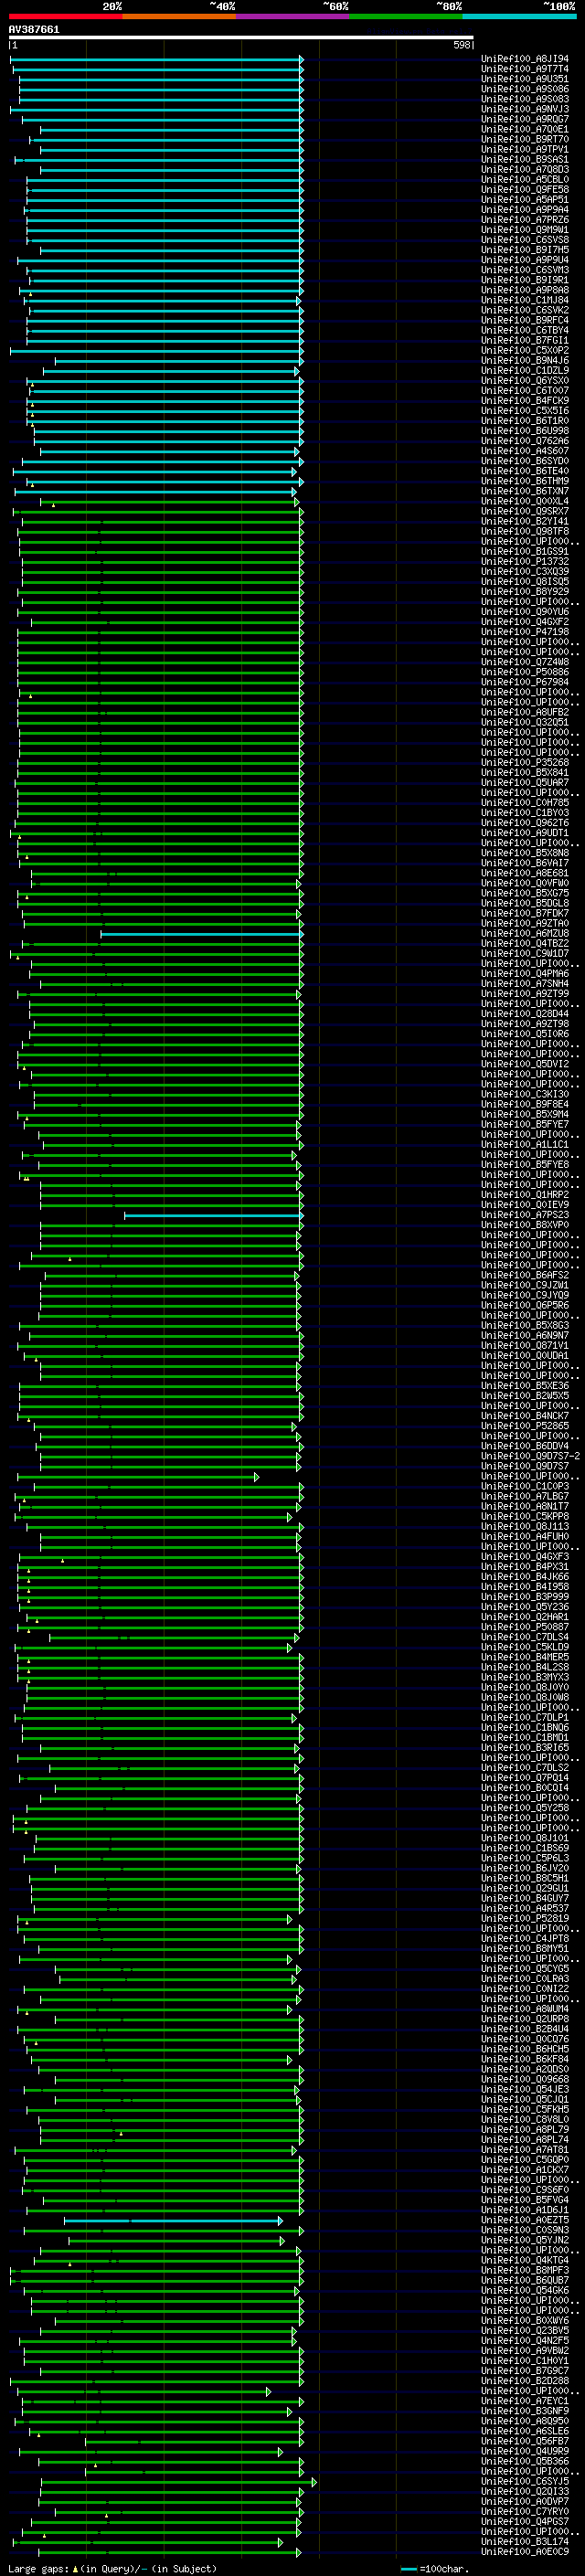Open hit UniRef100_A5CBL0
This screenshot has height=2576, width=585.
coord(525,180)
